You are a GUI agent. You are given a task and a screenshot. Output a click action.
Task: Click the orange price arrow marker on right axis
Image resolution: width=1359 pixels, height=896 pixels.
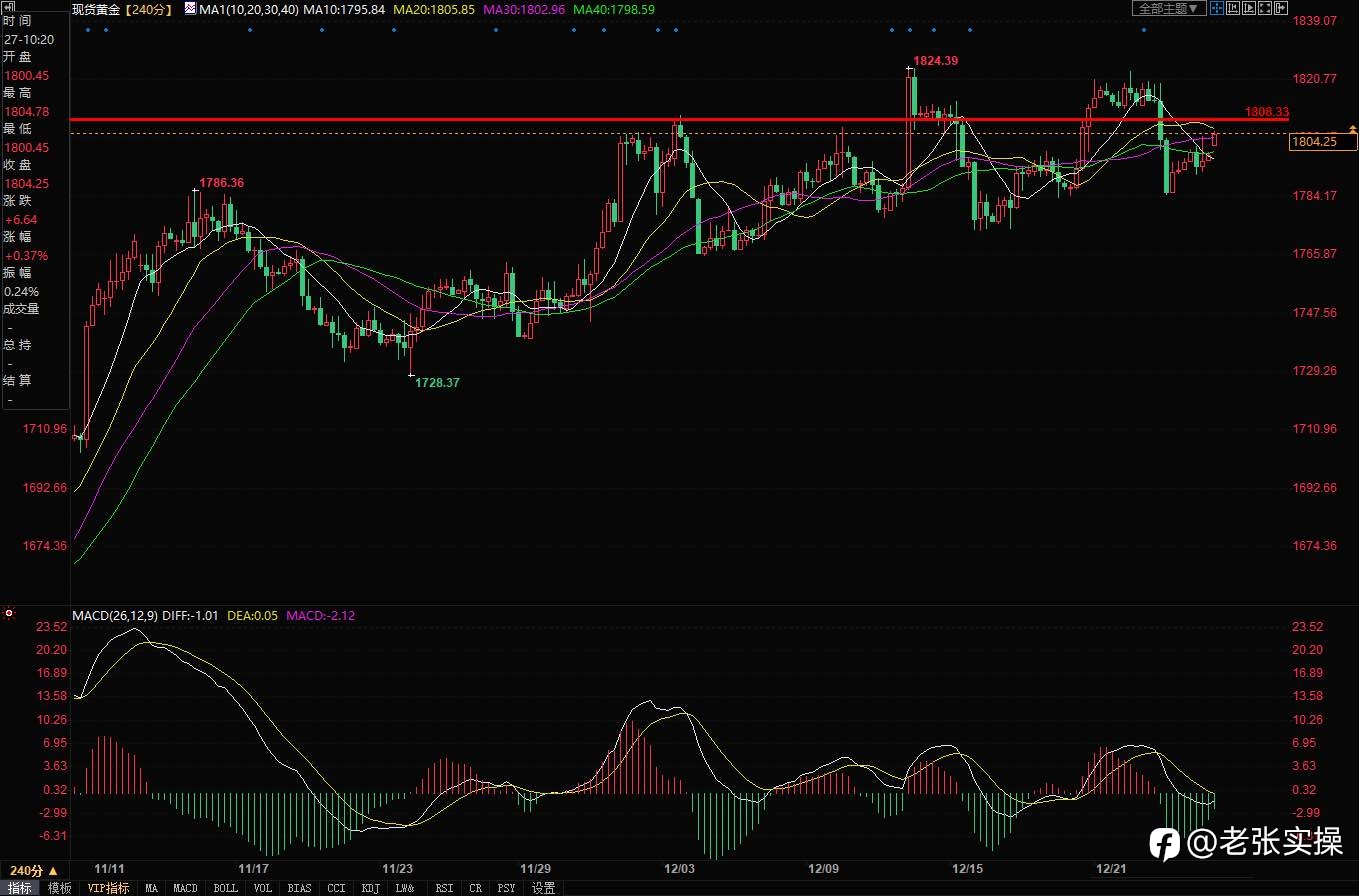pos(1353,128)
